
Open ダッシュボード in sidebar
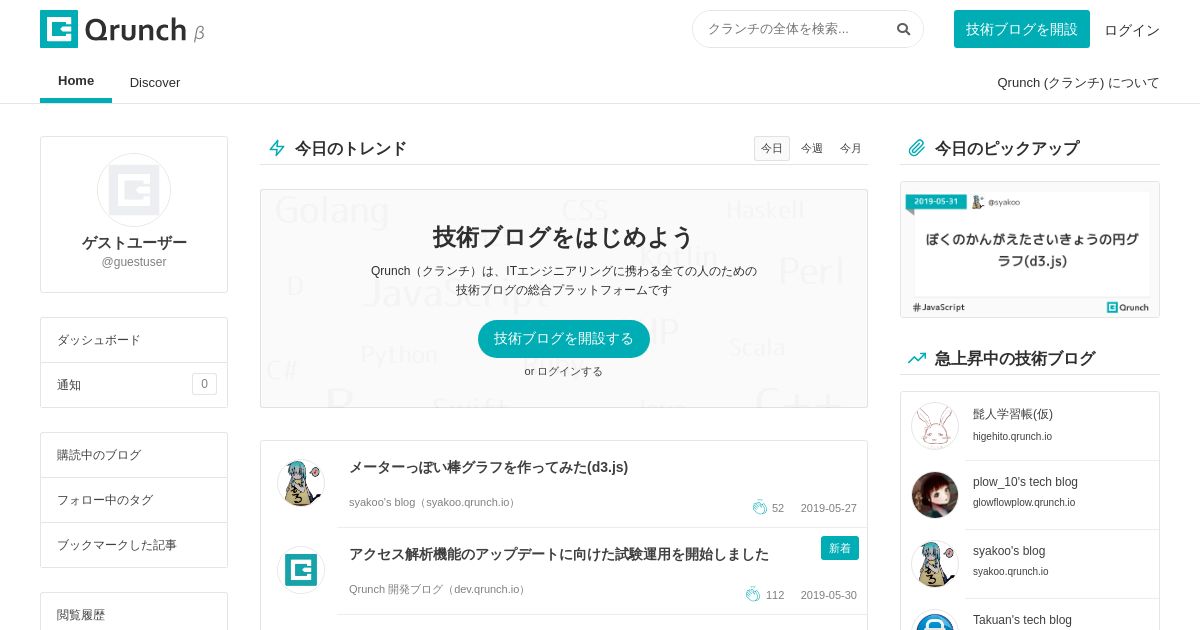pos(134,340)
